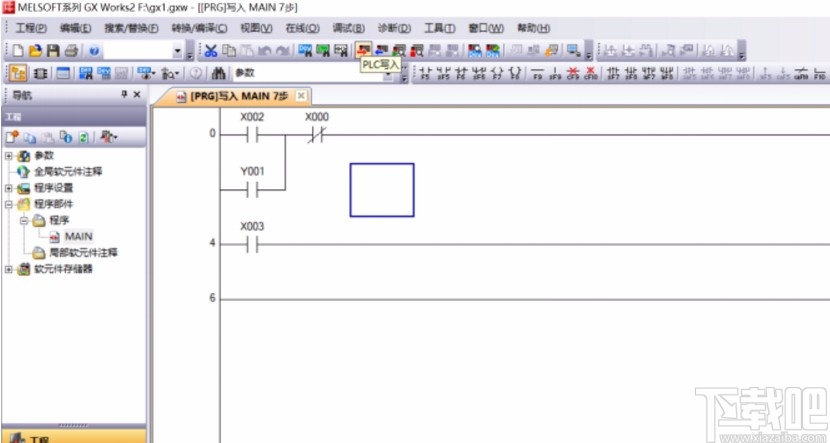The width and height of the screenshot is (830, 443).
Task: Click the new data icon in navigation toolbar
Action: (x=12, y=138)
